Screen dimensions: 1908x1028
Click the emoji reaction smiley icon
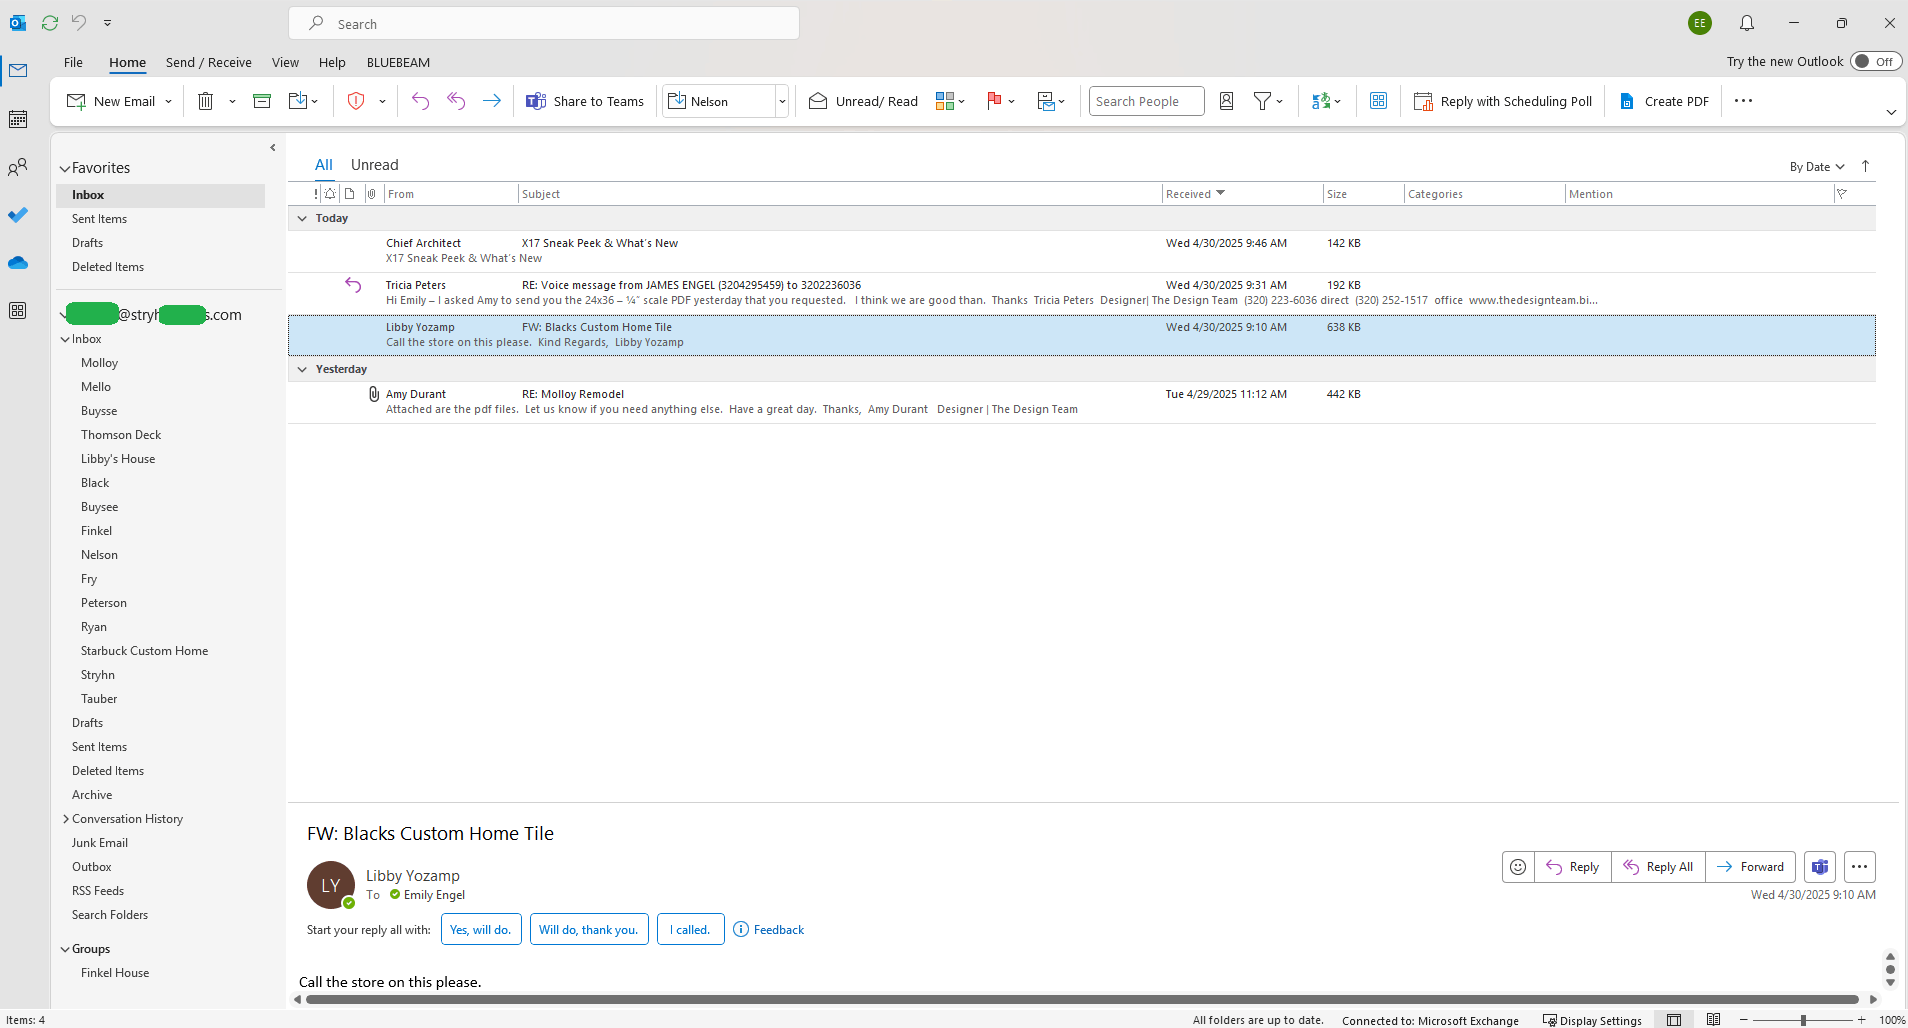click(1518, 867)
